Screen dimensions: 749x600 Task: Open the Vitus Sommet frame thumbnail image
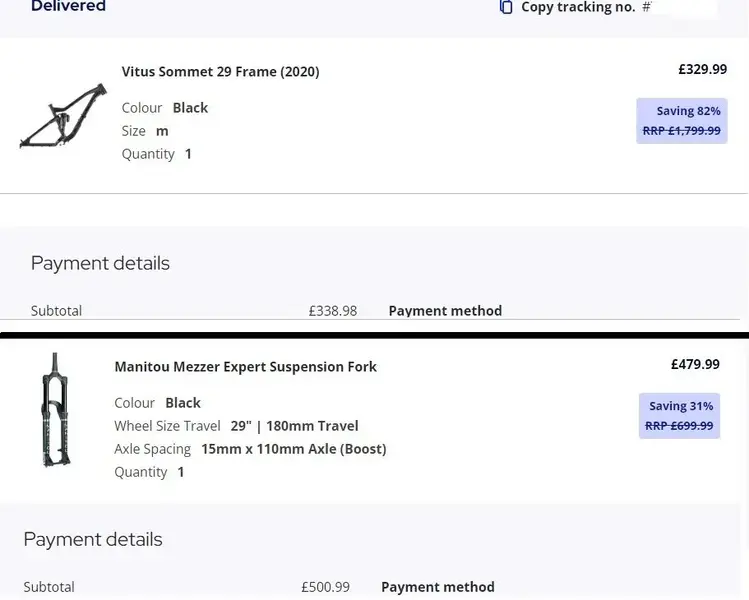[x=63, y=115]
